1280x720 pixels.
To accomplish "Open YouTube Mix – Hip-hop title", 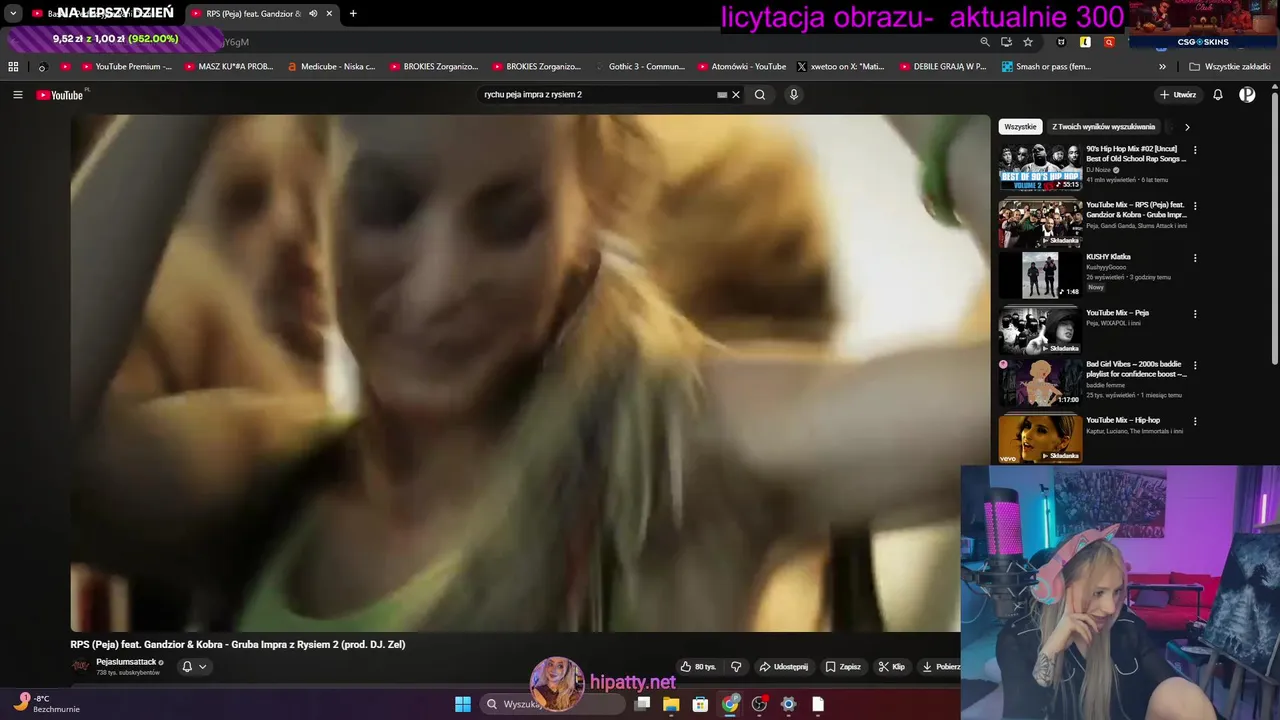I will coord(1123,420).
